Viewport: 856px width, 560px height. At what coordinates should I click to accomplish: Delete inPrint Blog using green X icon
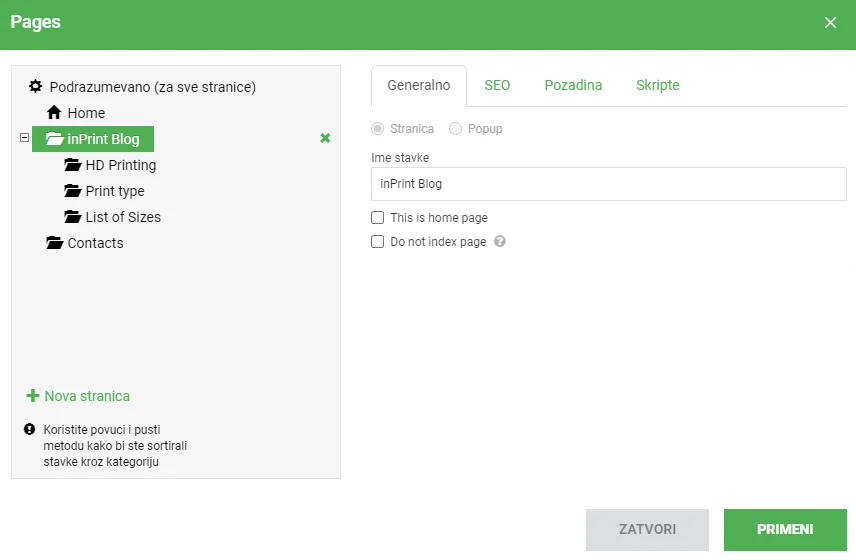coord(325,138)
